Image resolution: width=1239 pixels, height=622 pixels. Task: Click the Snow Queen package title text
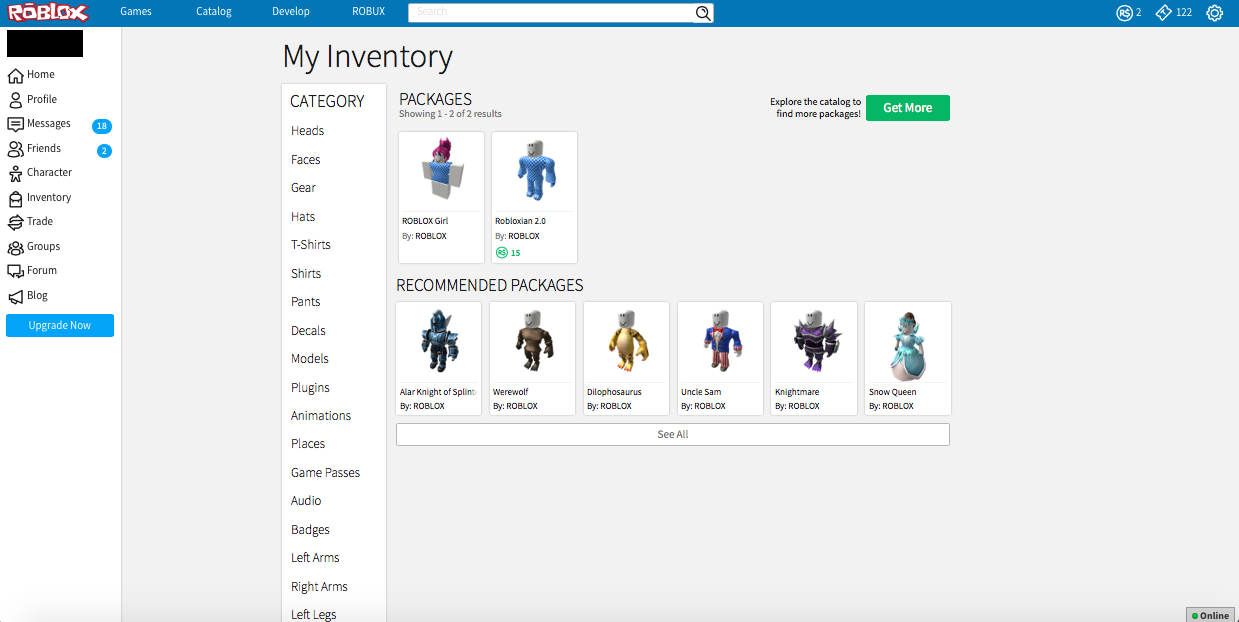pyautogui.click(x=892, y=392)
